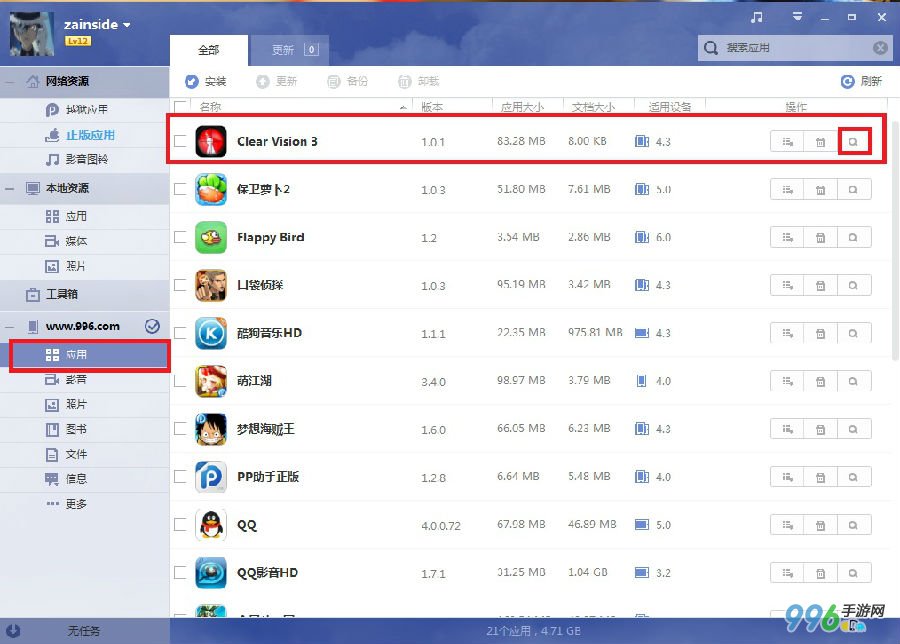The height and width of the screenshot is (644, 900).
Task: Check the 口袋侦探 checkbox
Action: pyautogui.click(x=180, y=285)
